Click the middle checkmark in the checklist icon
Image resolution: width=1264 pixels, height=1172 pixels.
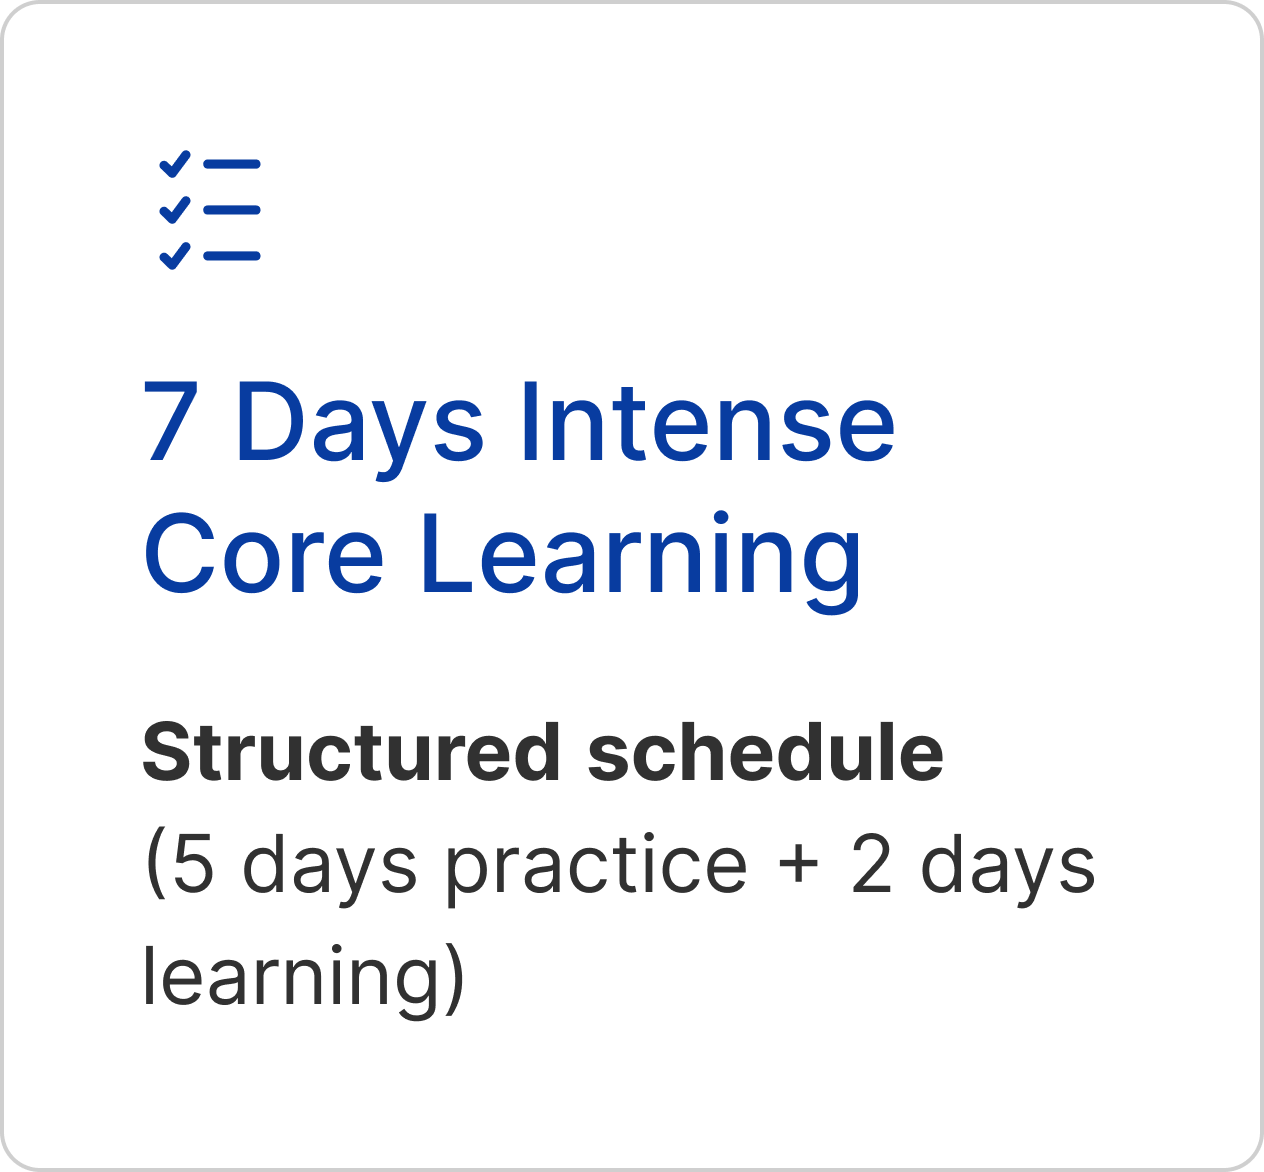pos(175,210)
